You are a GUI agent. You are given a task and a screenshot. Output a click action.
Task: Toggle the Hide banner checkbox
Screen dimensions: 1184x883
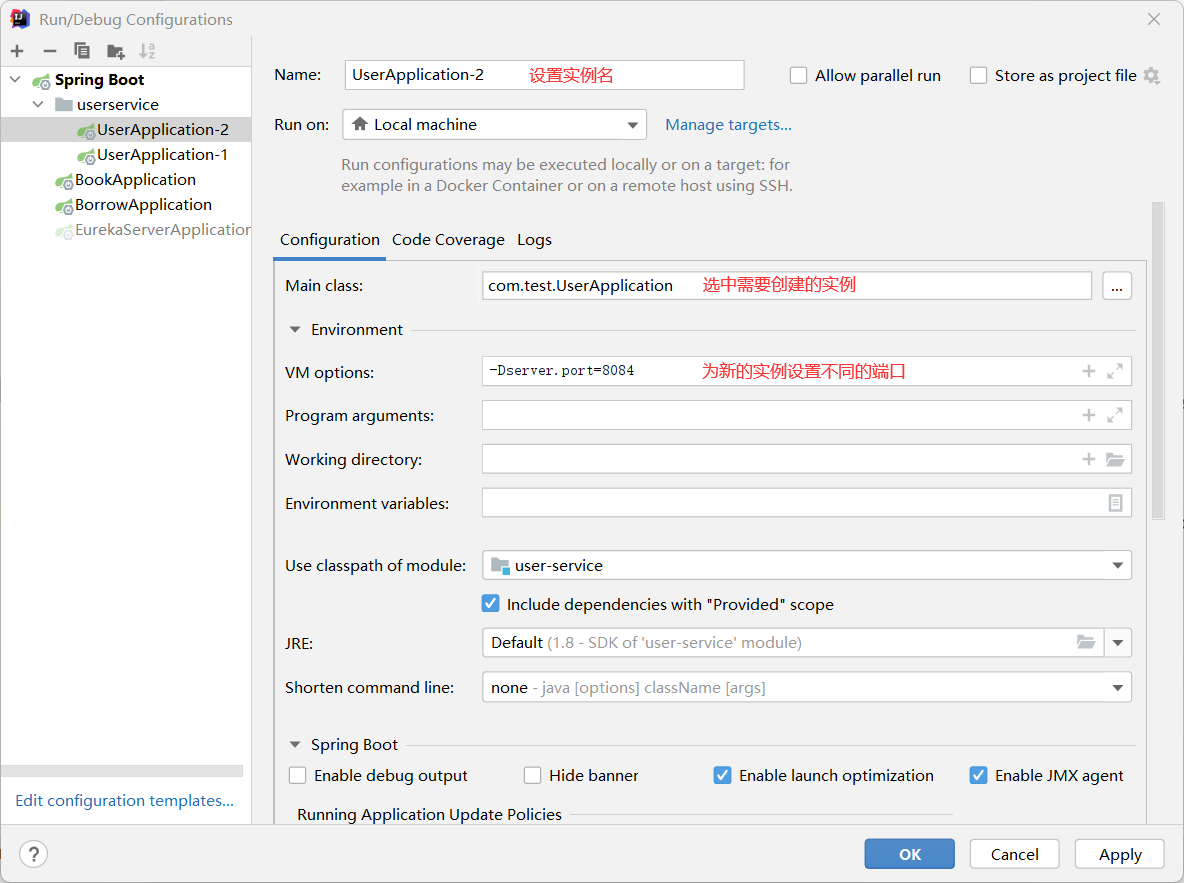tap(532, 775)
